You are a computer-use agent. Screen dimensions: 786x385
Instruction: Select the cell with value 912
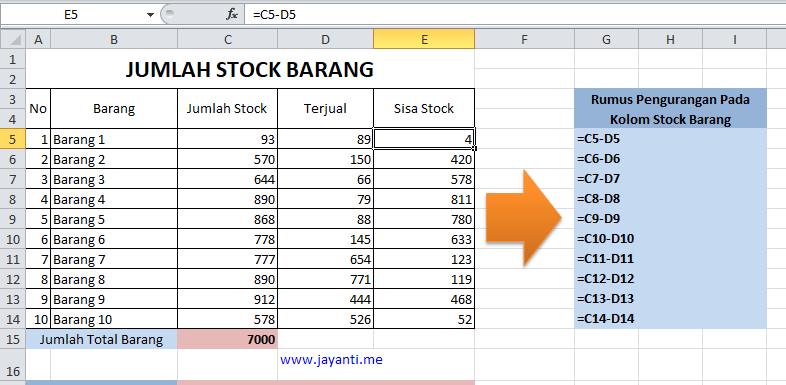tap(228, 299)
